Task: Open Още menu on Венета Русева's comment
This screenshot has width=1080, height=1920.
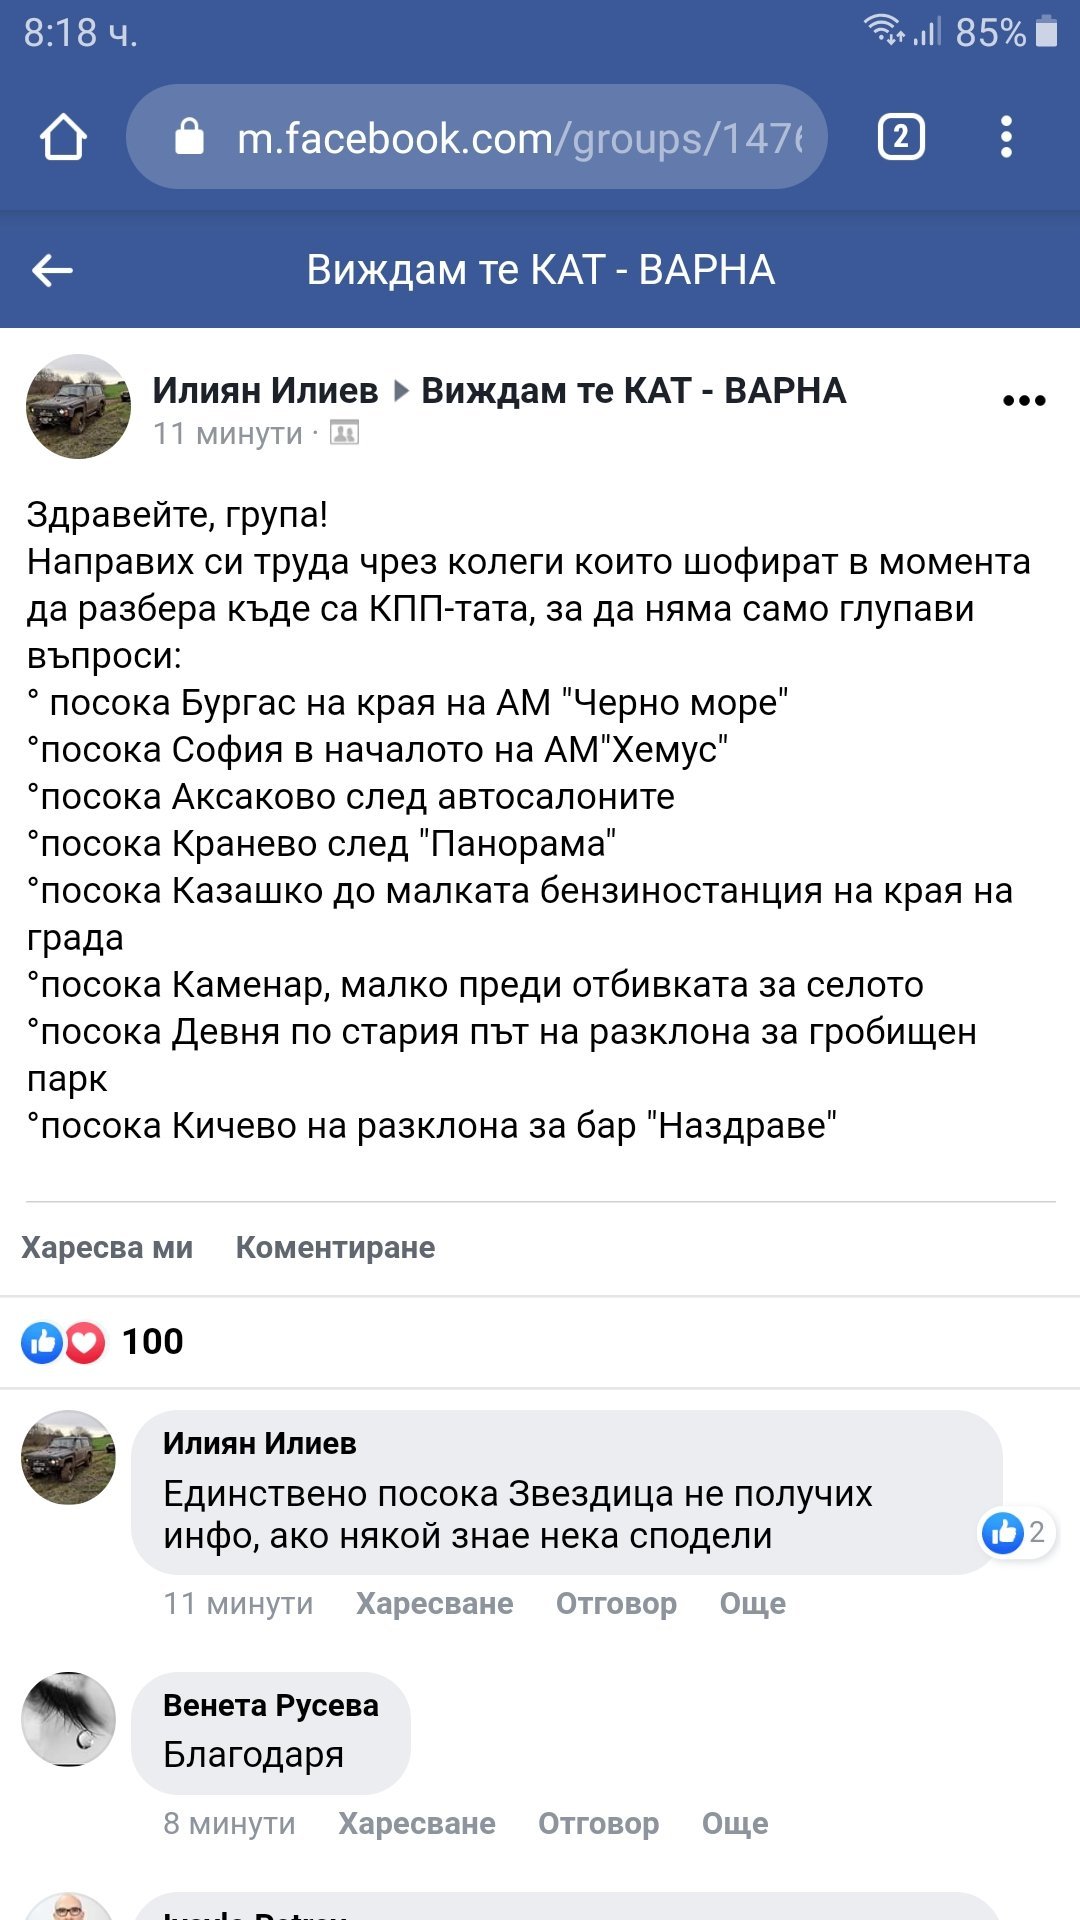Action: [x=735, y=1823]
